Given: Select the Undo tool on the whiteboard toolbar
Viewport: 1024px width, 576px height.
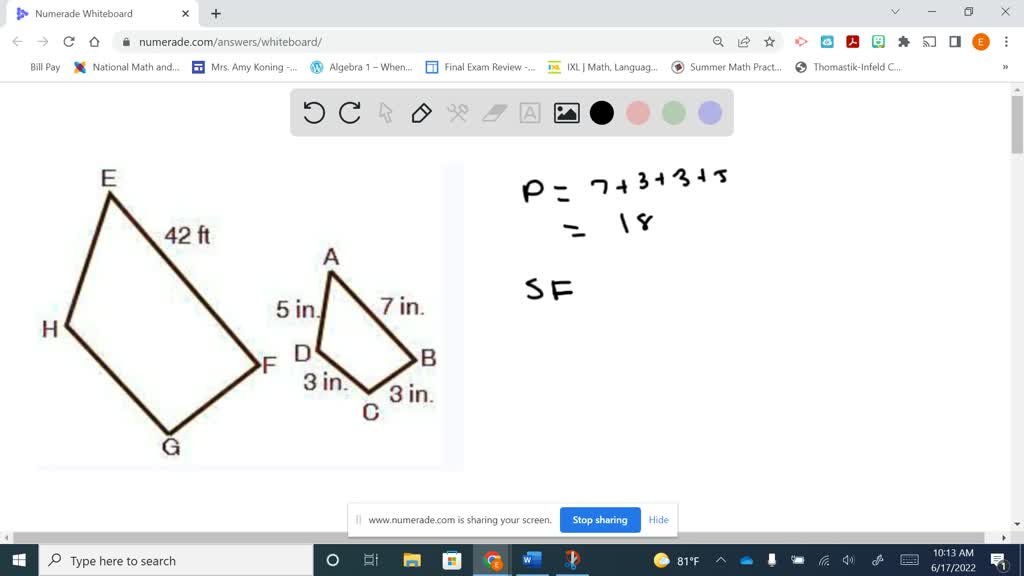Looking at the screenshot, I should click(314, 113).
